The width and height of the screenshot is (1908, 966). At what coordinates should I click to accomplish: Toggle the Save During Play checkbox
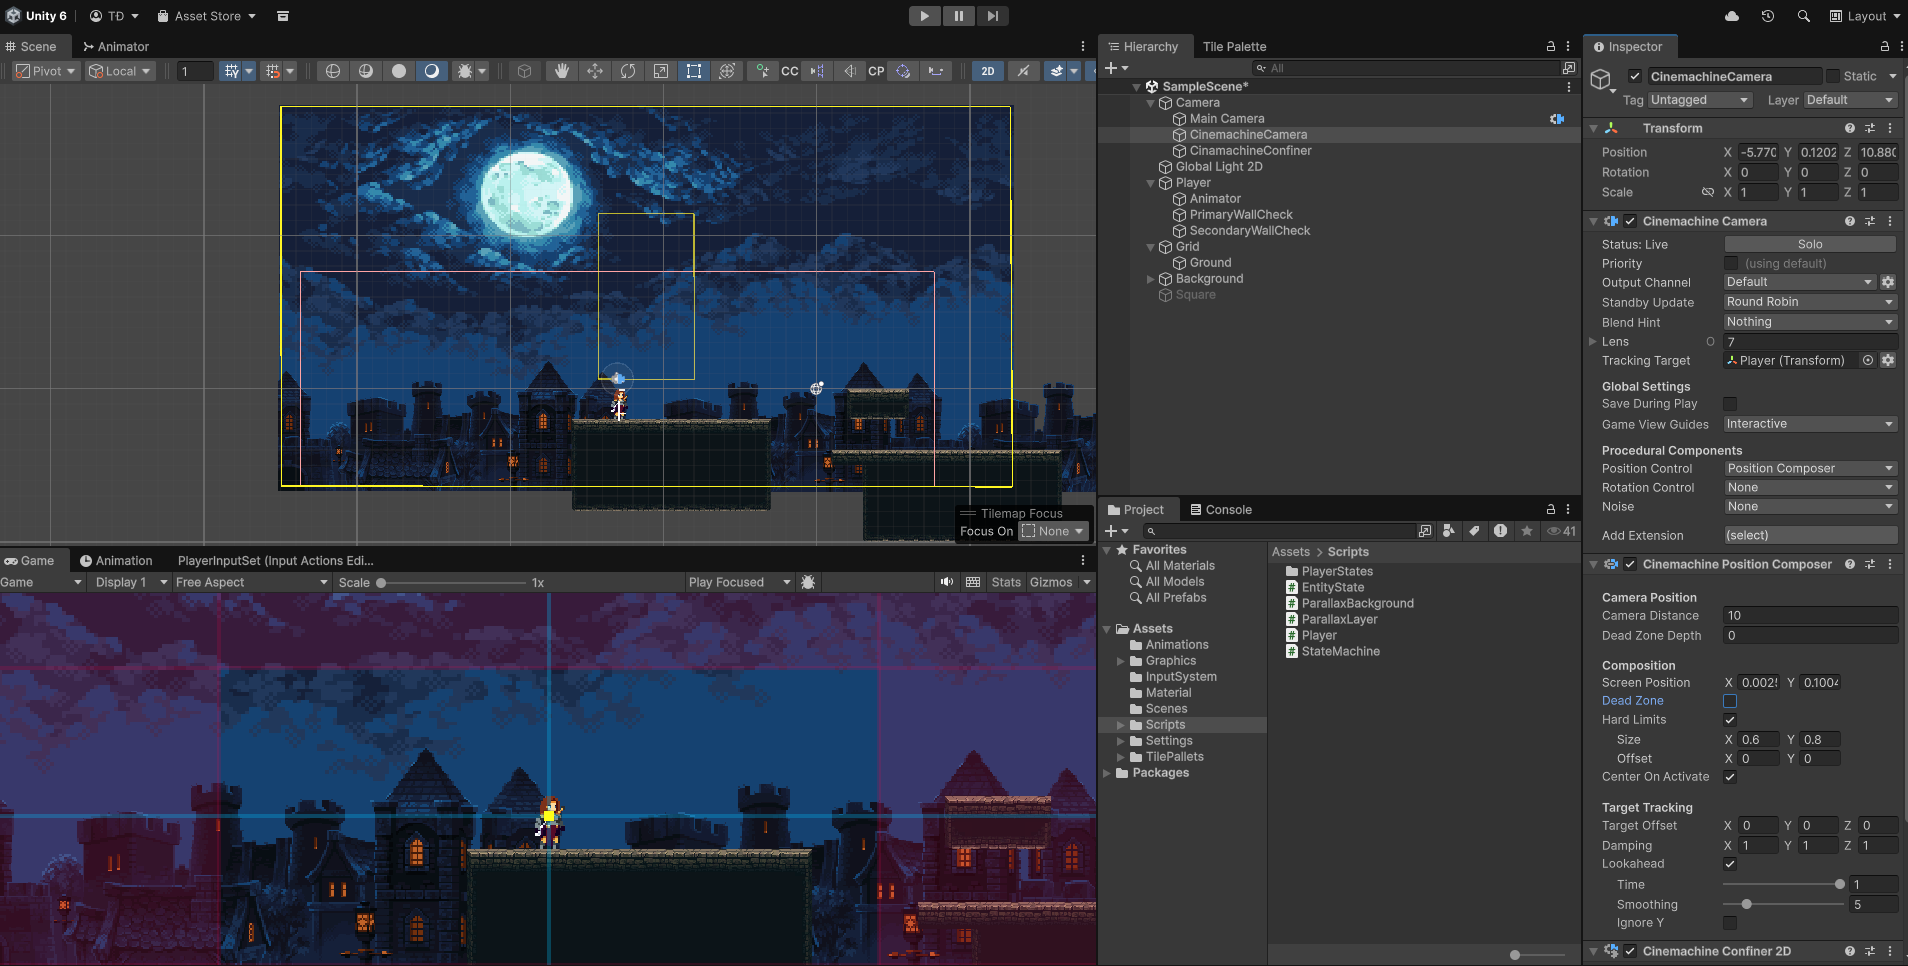coord(1730,404)
